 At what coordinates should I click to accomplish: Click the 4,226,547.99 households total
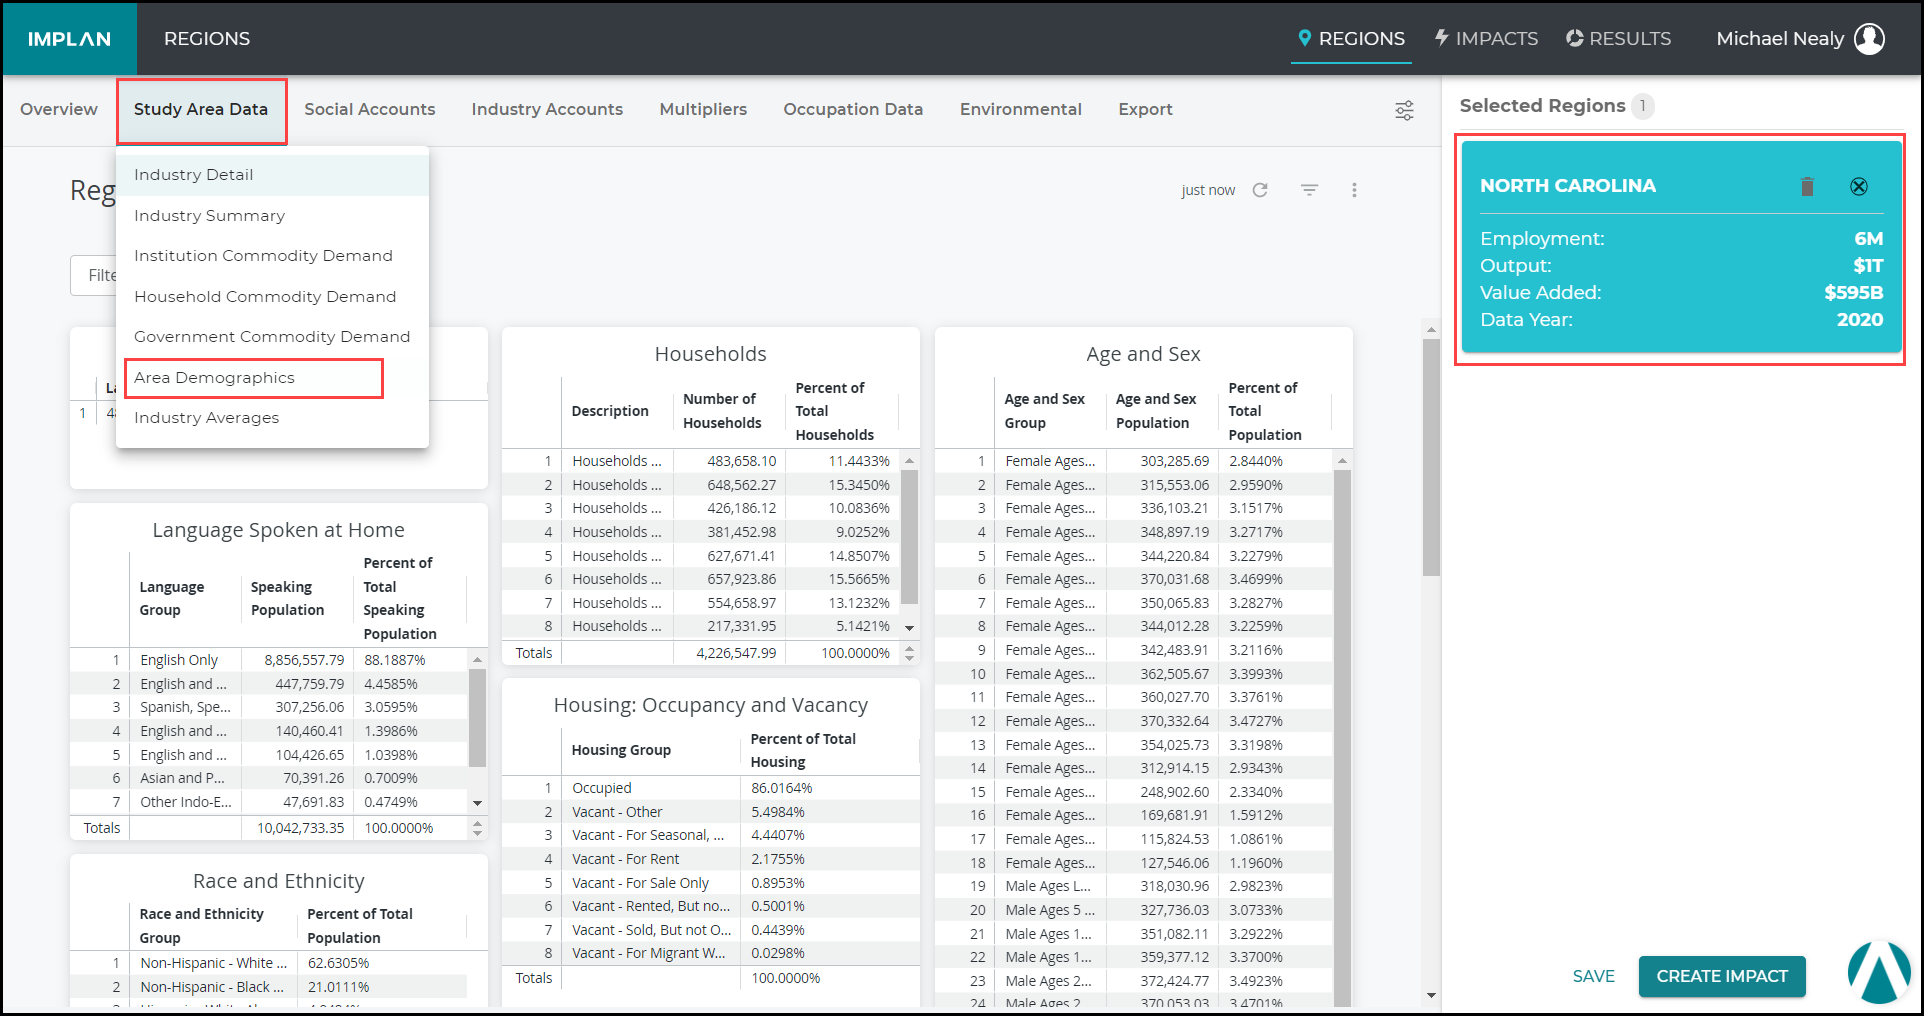736,653
